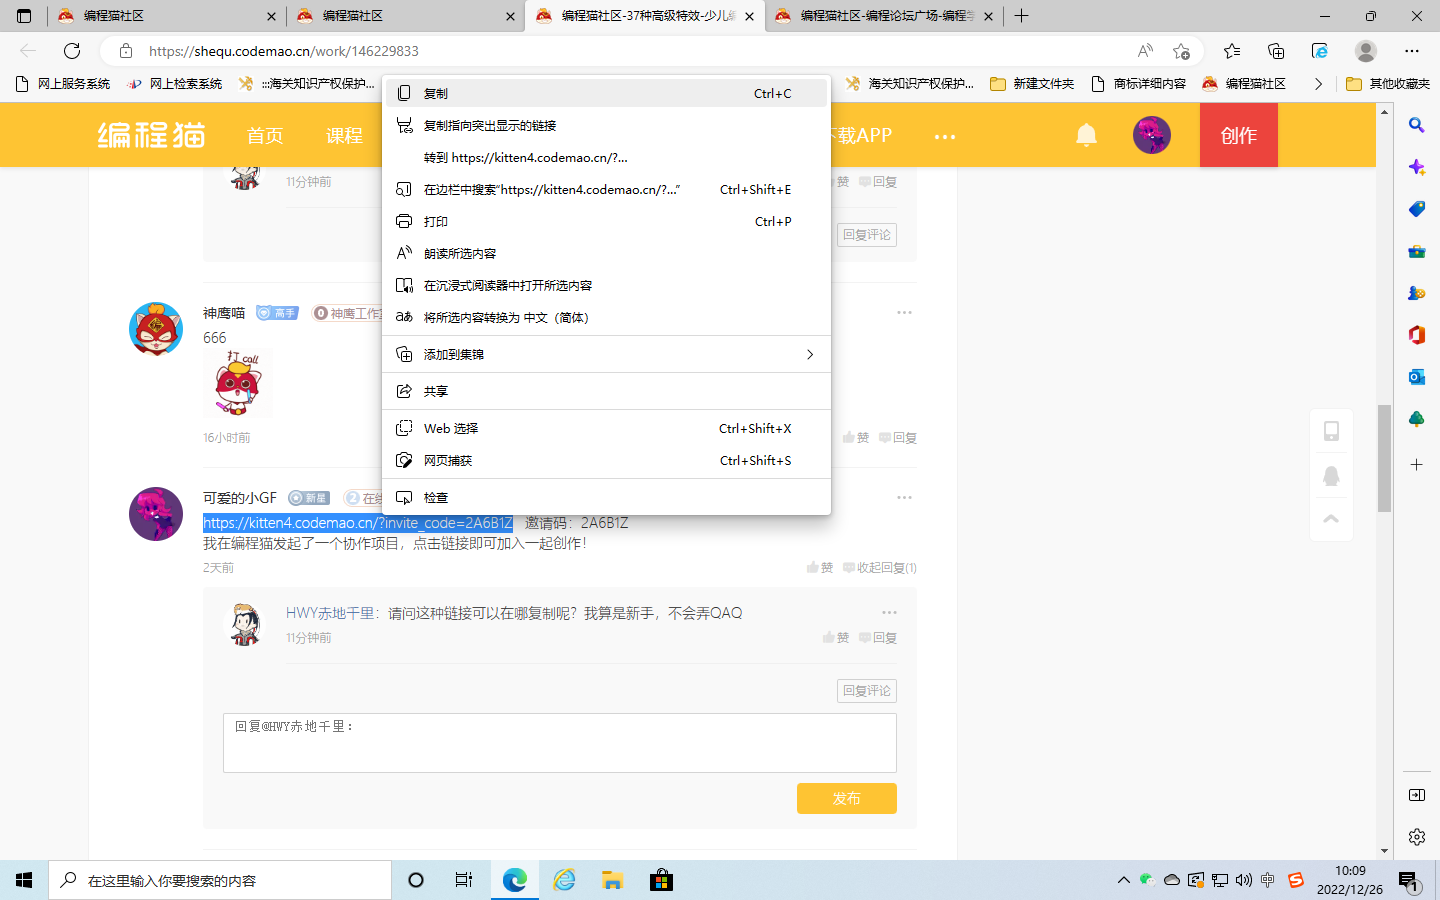
Task: Click the phone icon in the floating panel
Action: (1331, 431)
